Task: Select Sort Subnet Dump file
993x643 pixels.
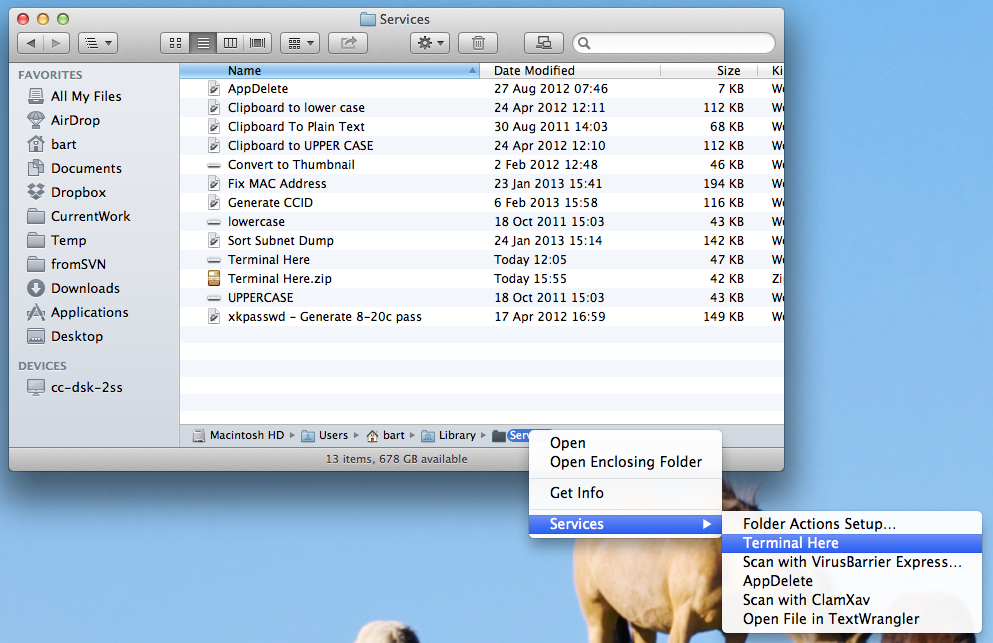Action: pyautogui.click(x=281, y=241)
